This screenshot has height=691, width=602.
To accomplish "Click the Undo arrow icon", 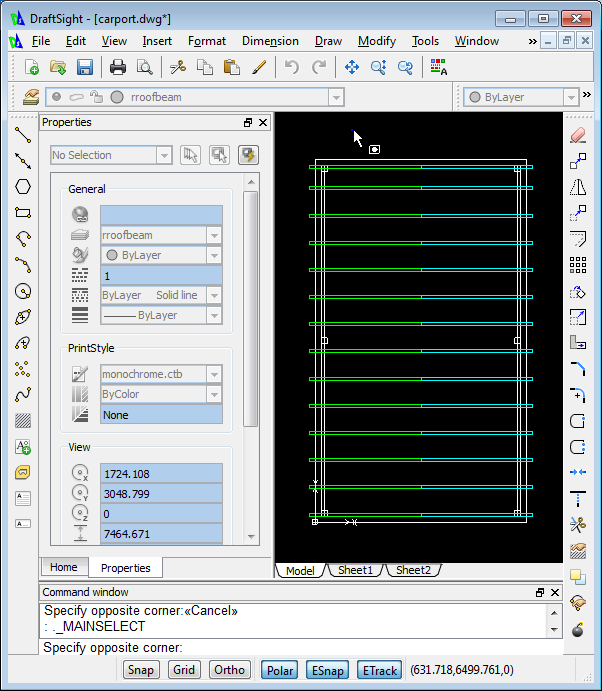I will point(291,67).
